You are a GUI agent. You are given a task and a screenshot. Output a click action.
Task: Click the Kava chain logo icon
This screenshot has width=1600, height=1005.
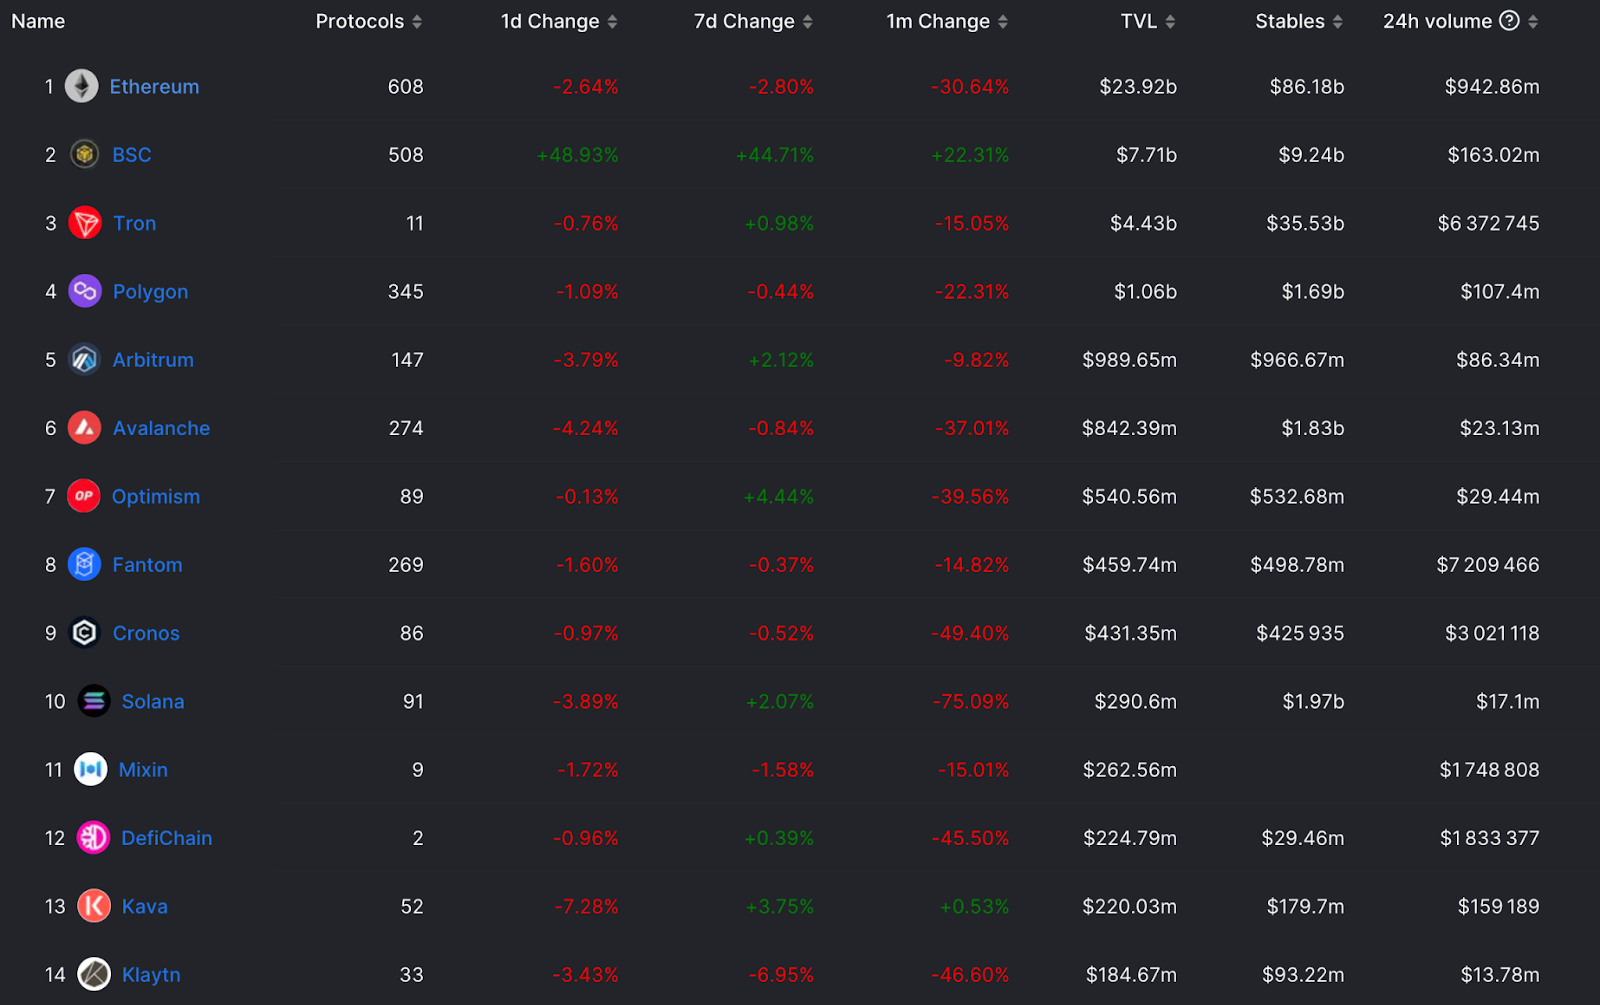tap(94, 906)
